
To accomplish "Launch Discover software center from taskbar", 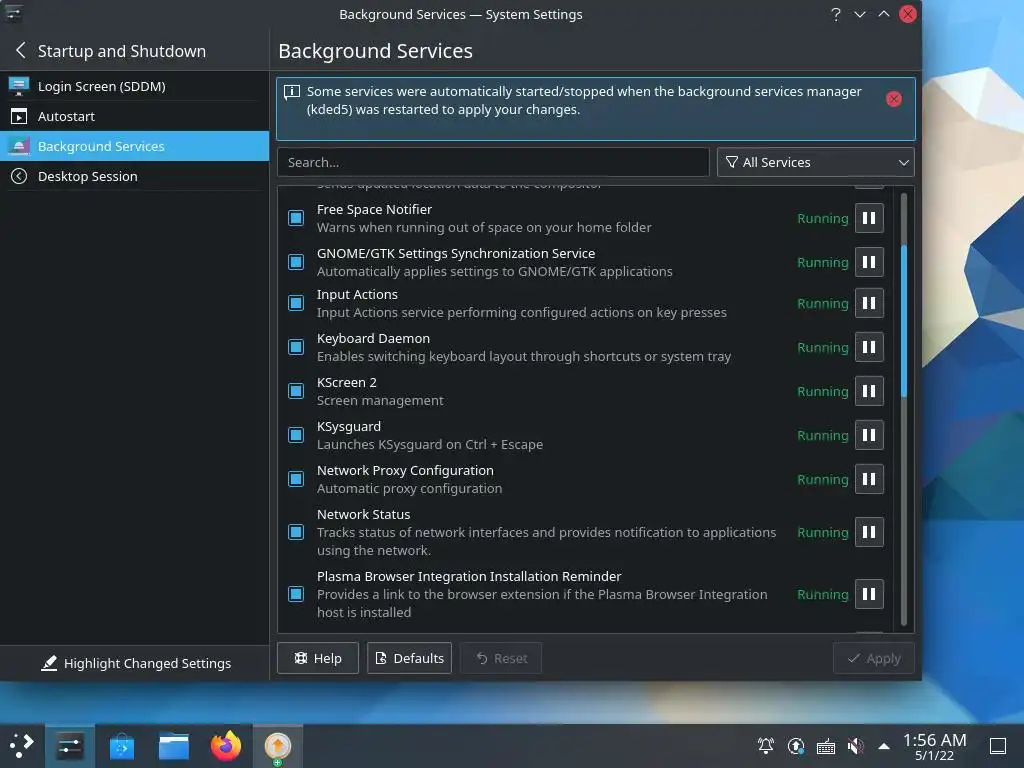I will [121, 746].
